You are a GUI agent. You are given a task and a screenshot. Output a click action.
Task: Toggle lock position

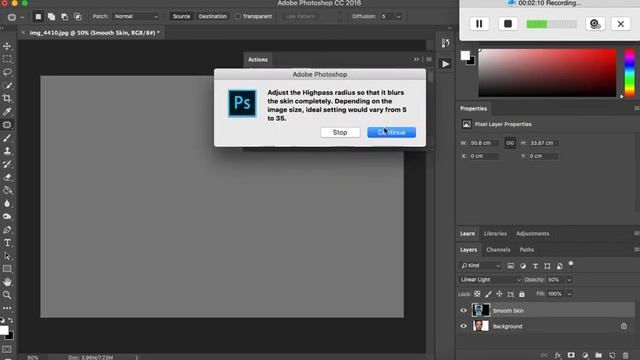pos(499,294)
